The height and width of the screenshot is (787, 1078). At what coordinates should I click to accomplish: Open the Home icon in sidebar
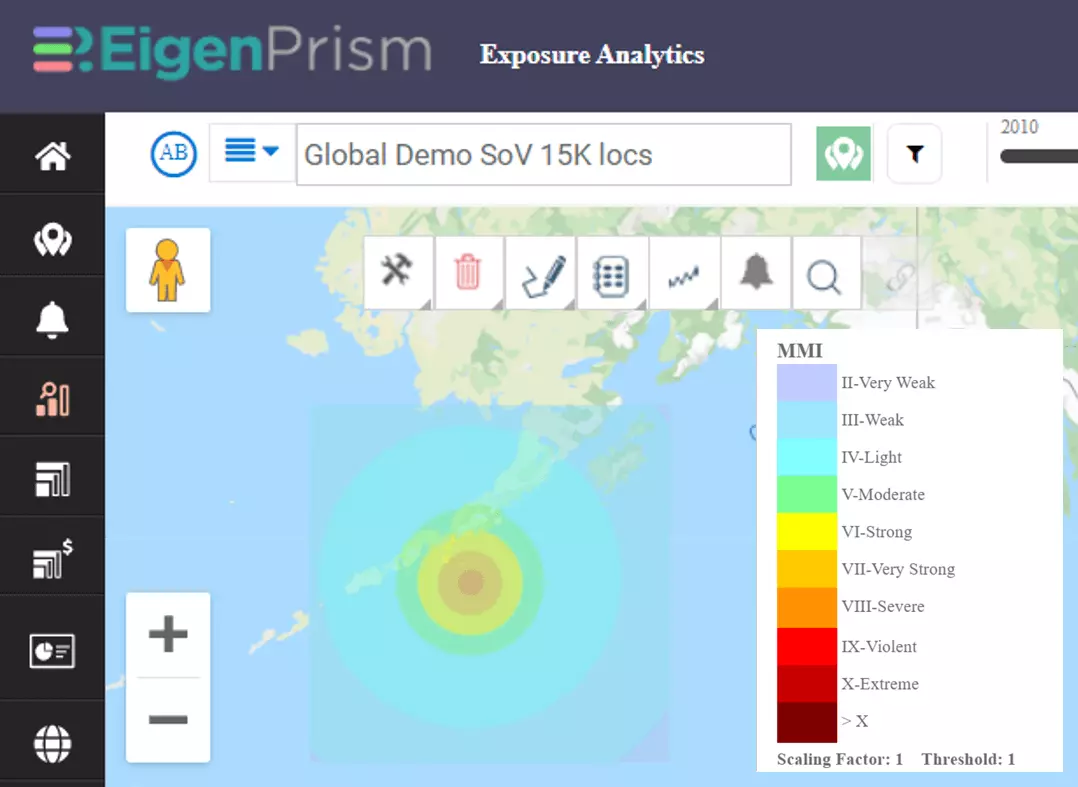click(x=52, y=156)
